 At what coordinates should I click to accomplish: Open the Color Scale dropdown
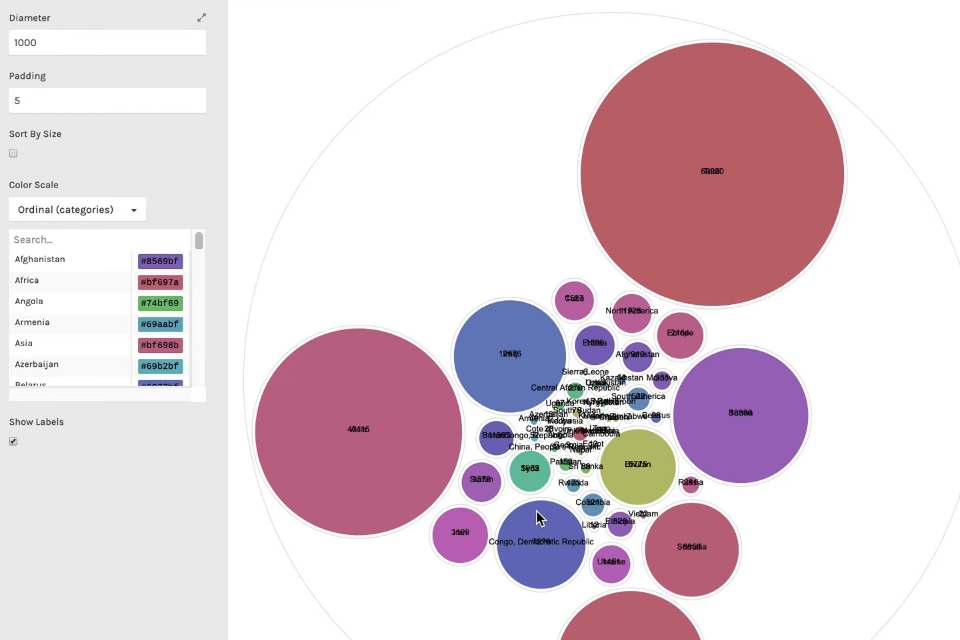77,209
